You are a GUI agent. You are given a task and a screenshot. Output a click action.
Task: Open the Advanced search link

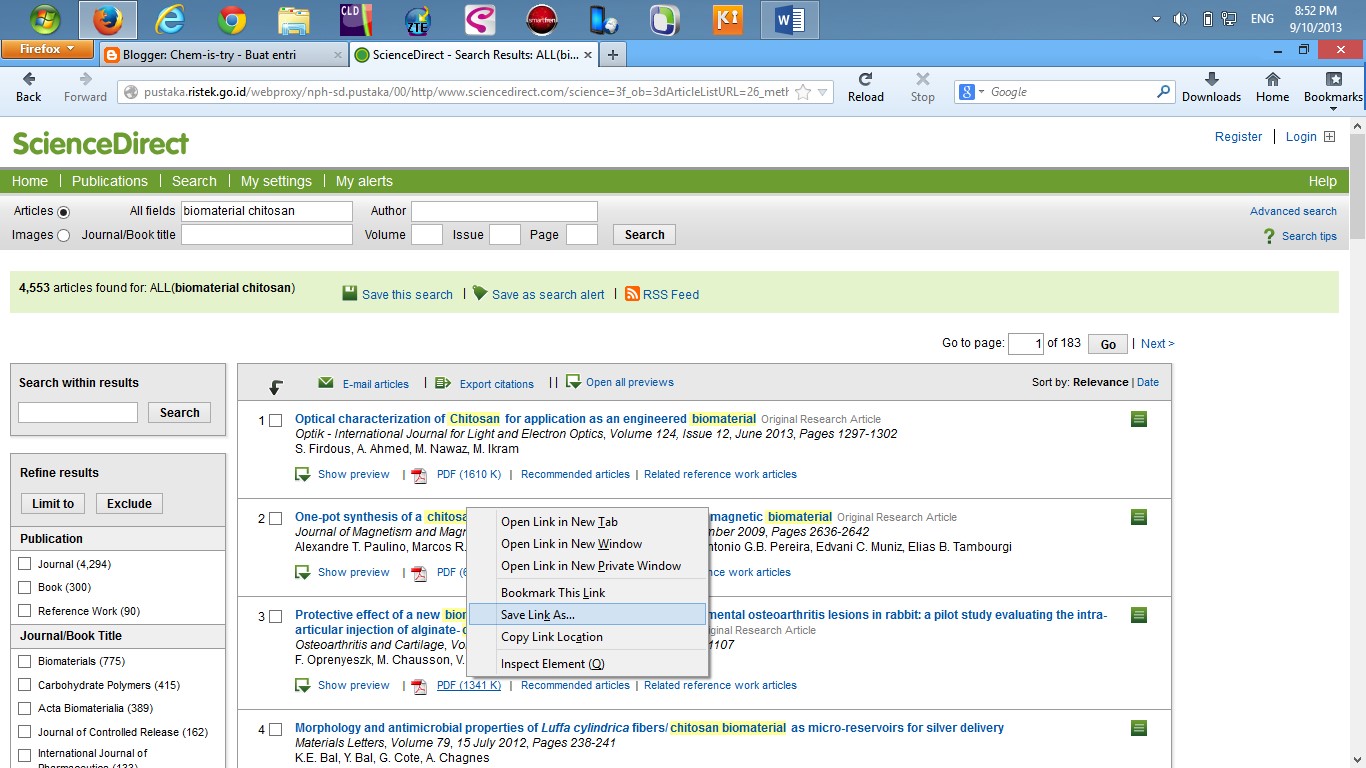1293,211
